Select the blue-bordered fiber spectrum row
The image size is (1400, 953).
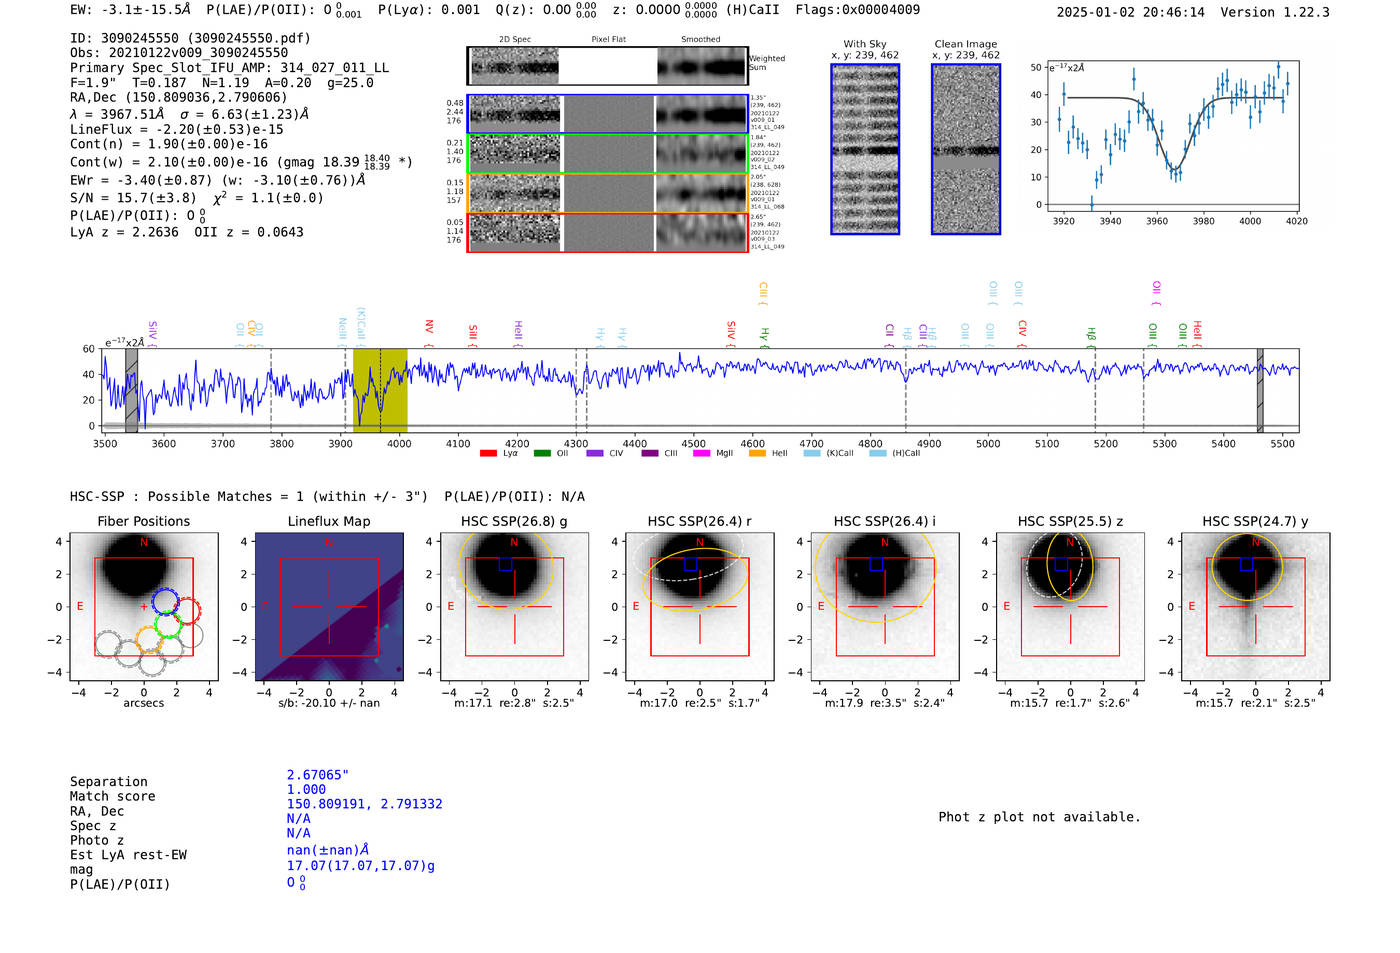pos(608,115)
